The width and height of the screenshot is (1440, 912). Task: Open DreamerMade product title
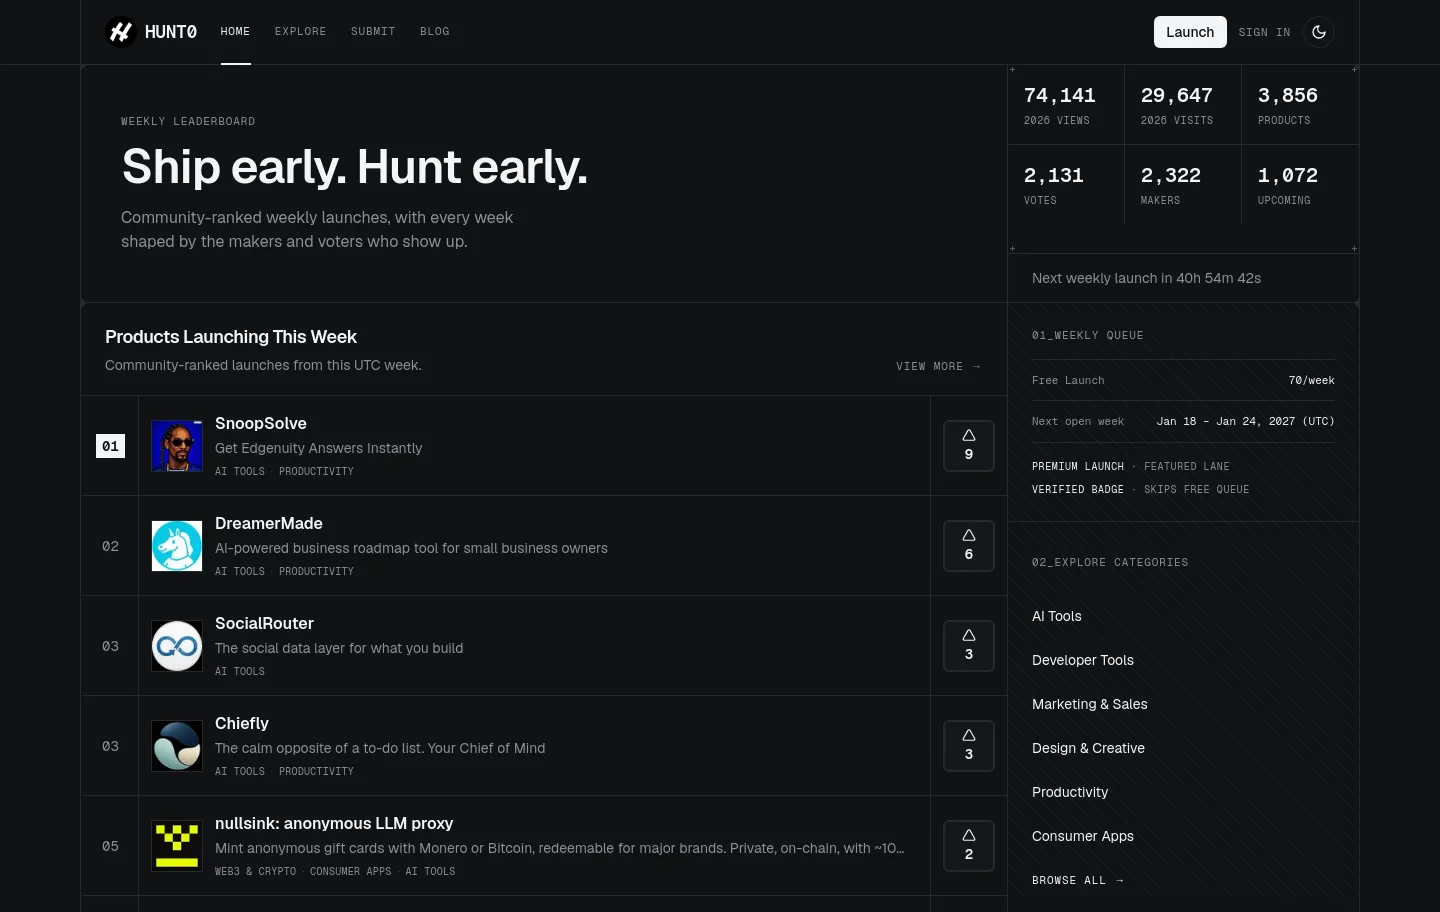[x=269, y=523]
